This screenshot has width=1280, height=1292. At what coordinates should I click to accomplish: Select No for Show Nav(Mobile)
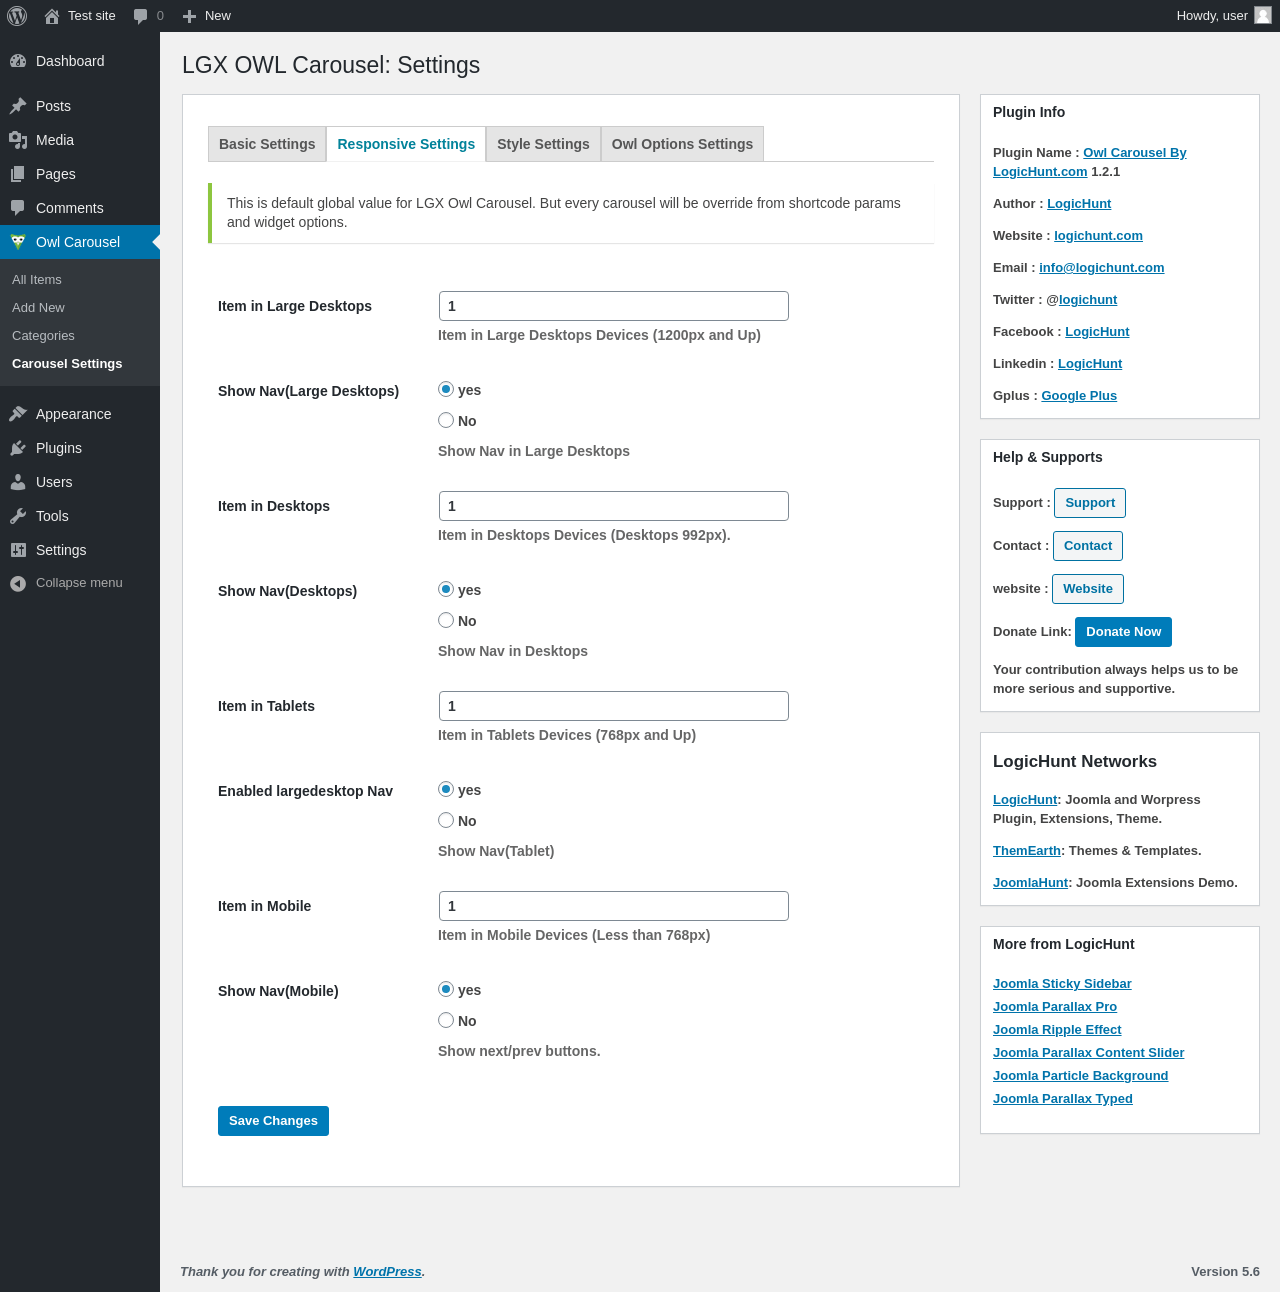tap(446, 1020)
